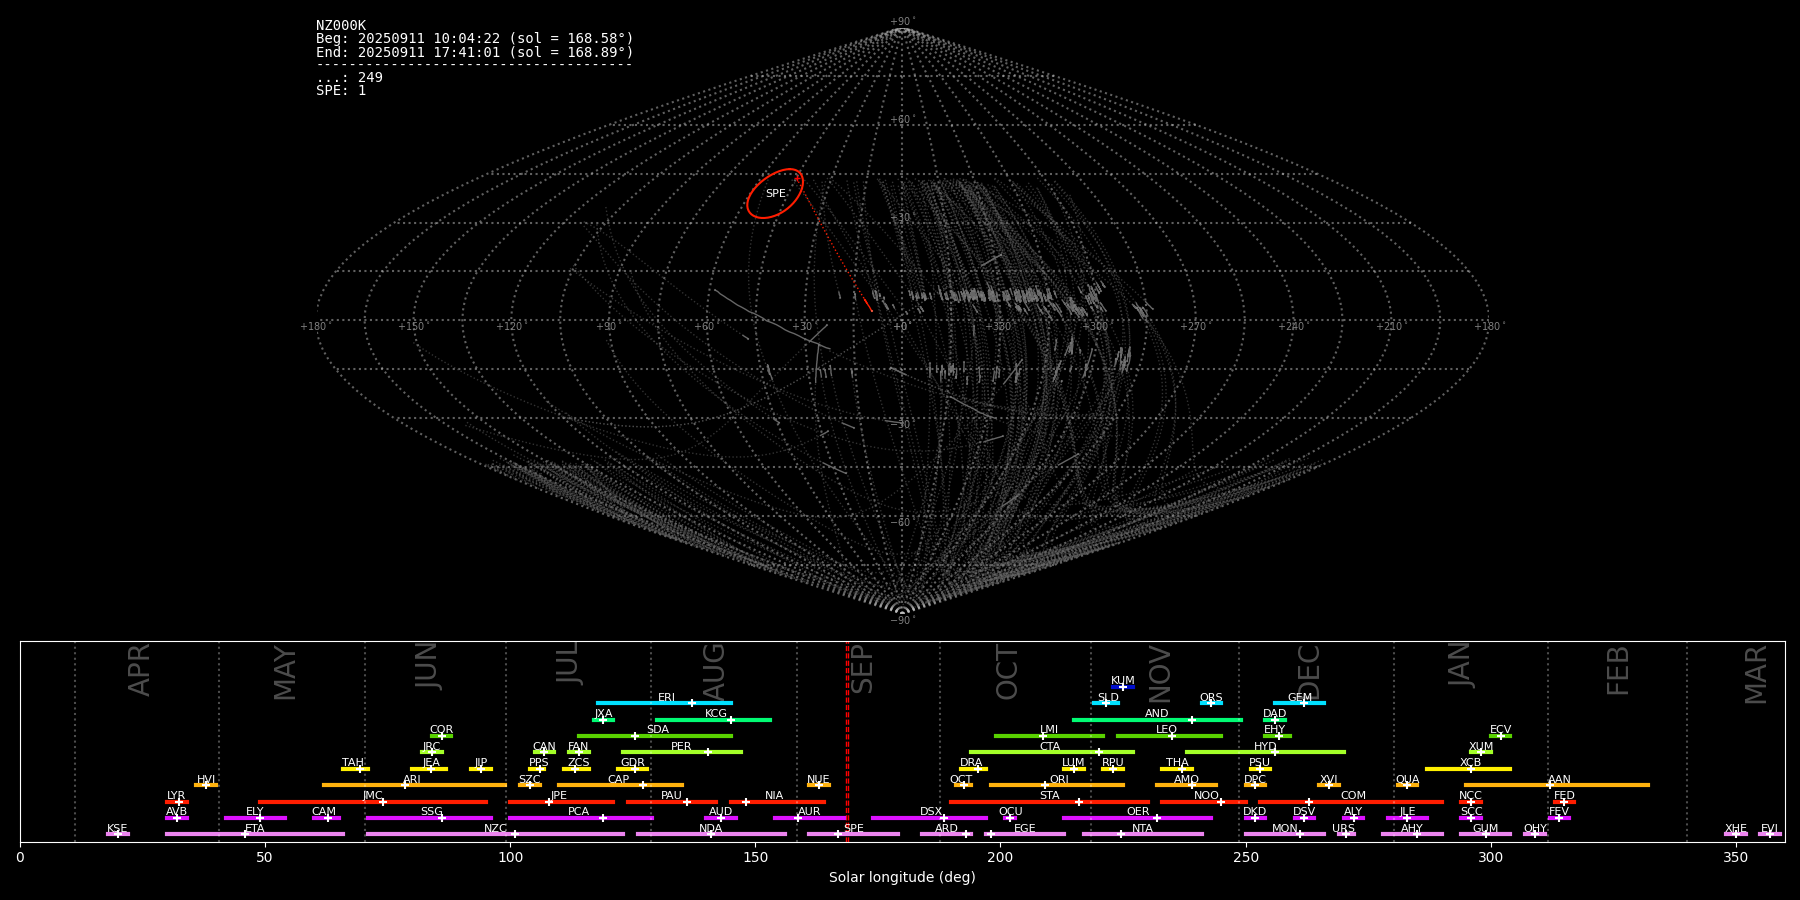Screen dimensions: 1800x900
Task: Click the LYR shower label
Action: [176, 795]
